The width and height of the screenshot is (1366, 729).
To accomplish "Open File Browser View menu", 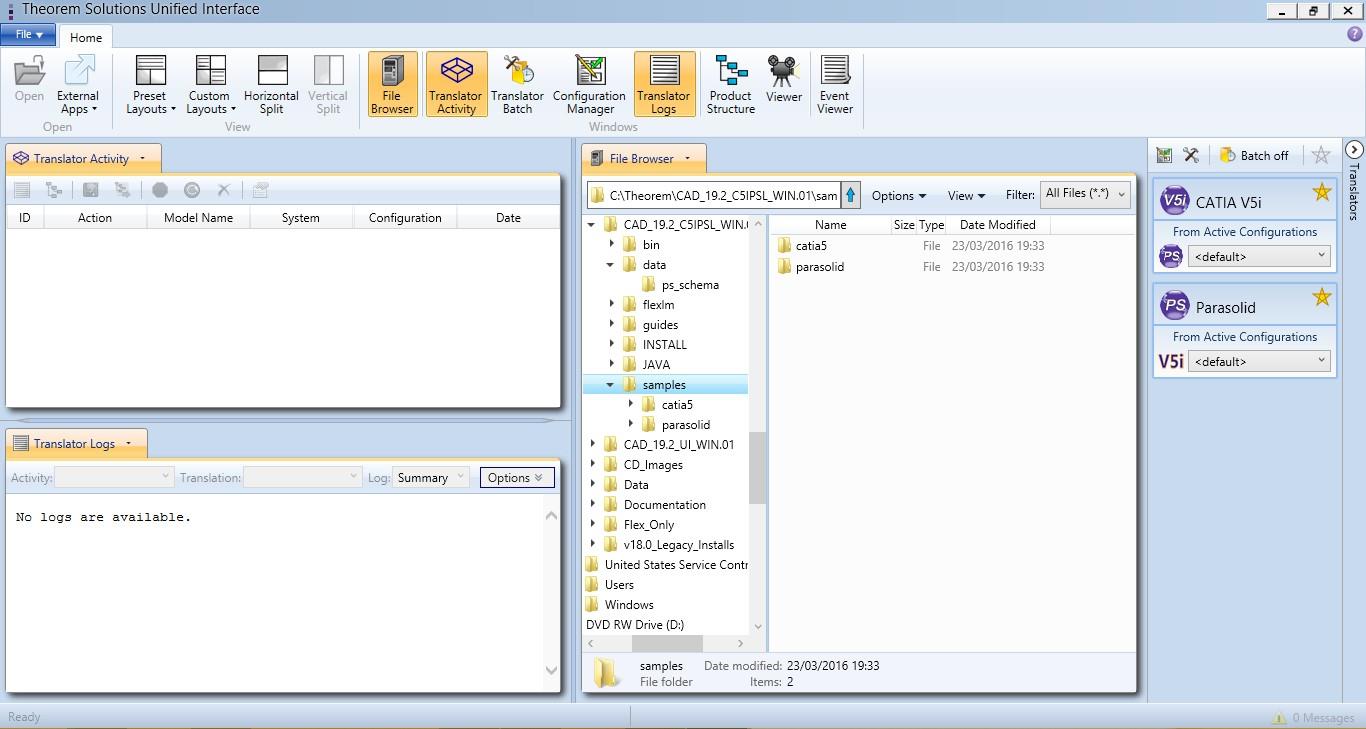I will (966, 196).
